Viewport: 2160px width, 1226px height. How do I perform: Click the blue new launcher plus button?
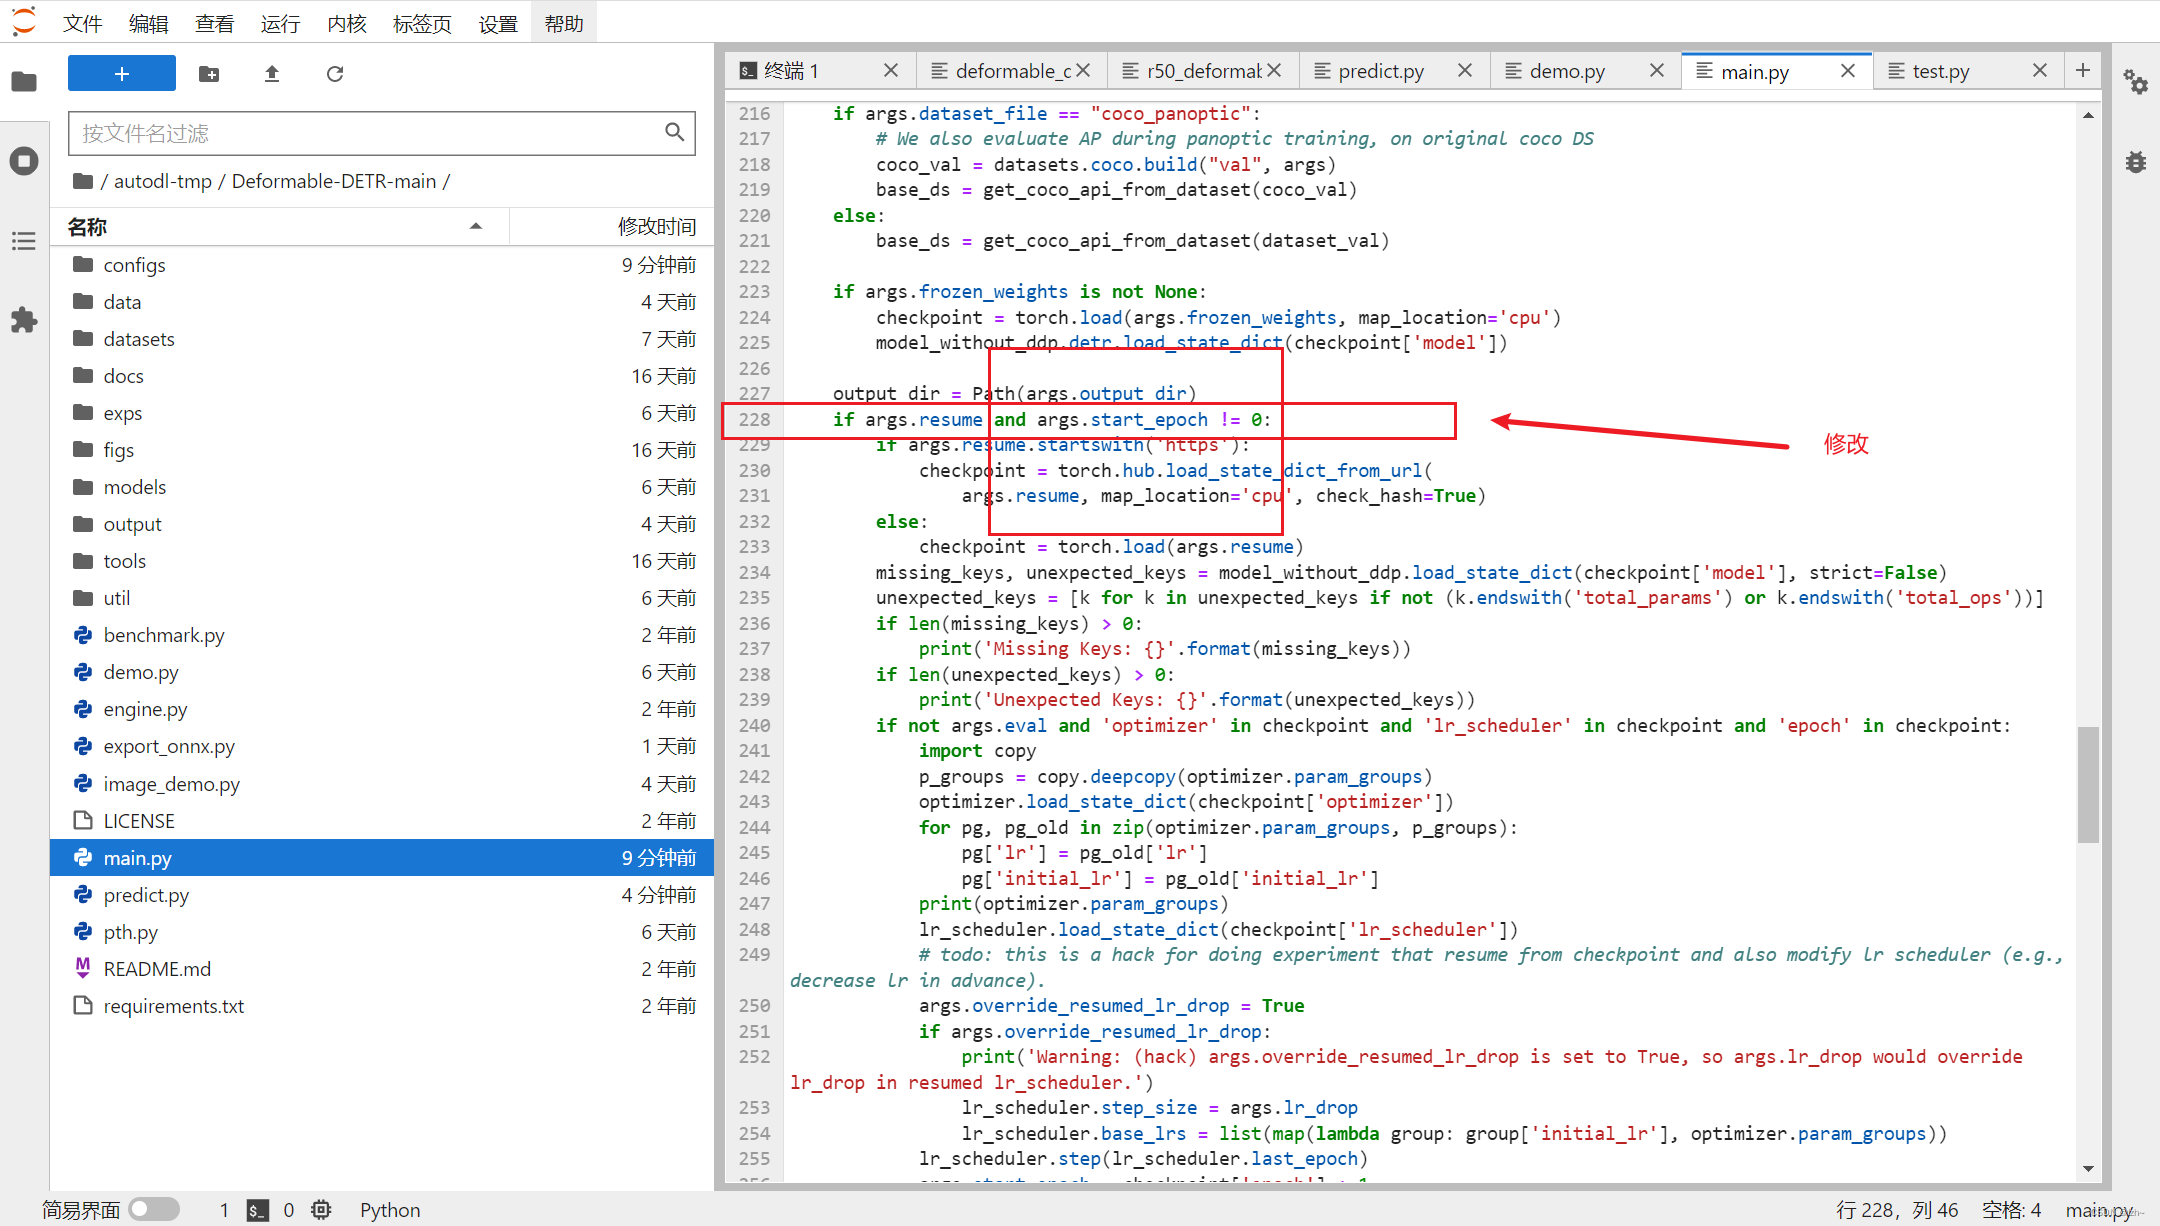122,74
